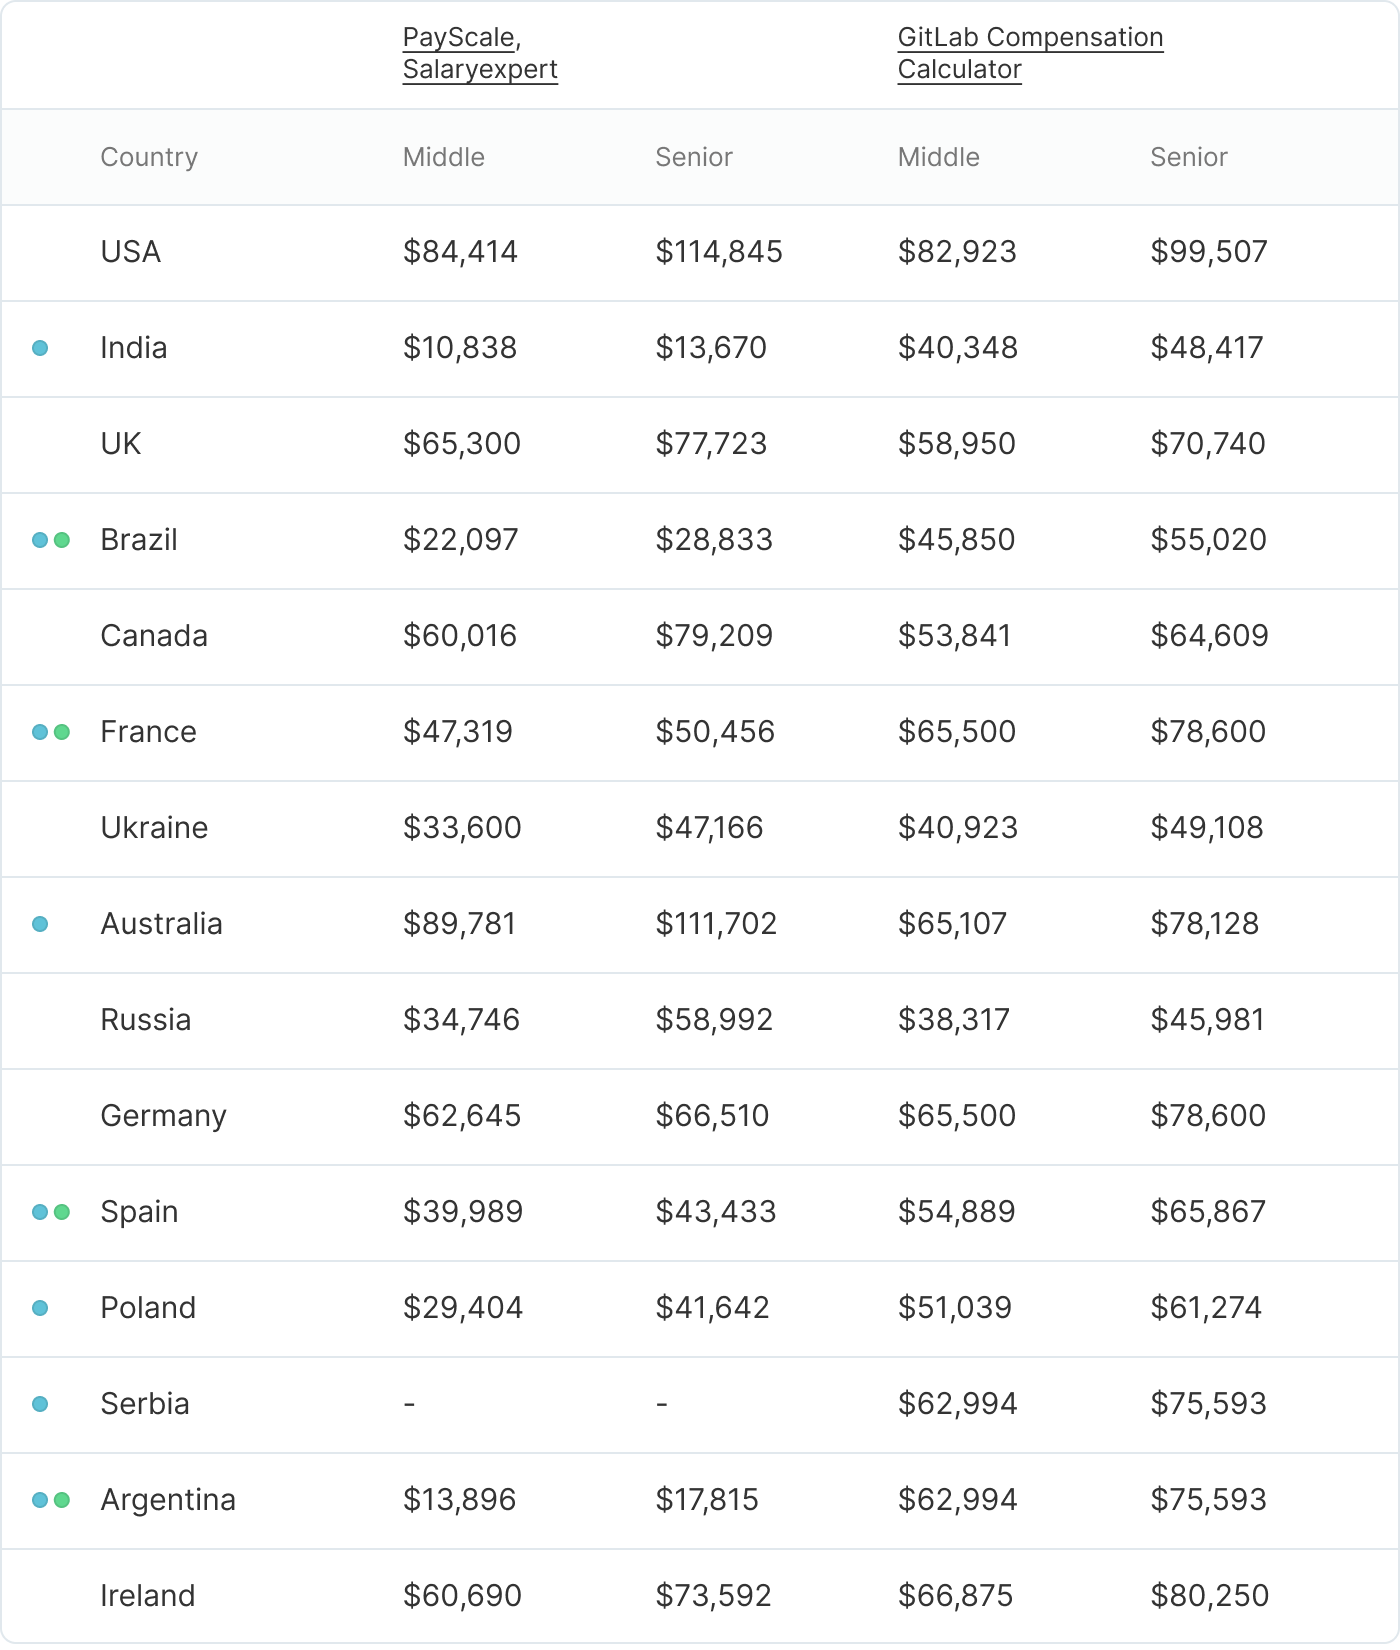This screenshot has height=1650, width=1400.
Task: Click the green dot beside Spain
Action: click(x=62, y=1212)
